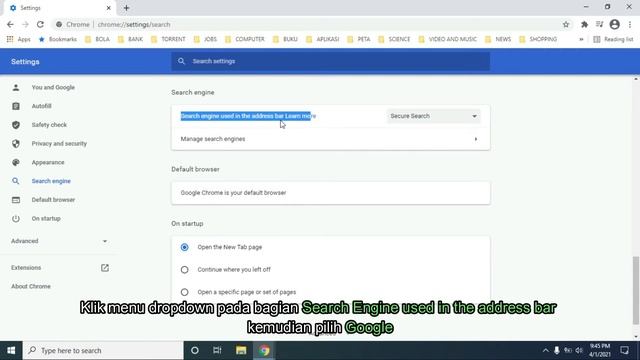Open Safety check section
This screenshot has width=640, height=360.
(49, 125)
